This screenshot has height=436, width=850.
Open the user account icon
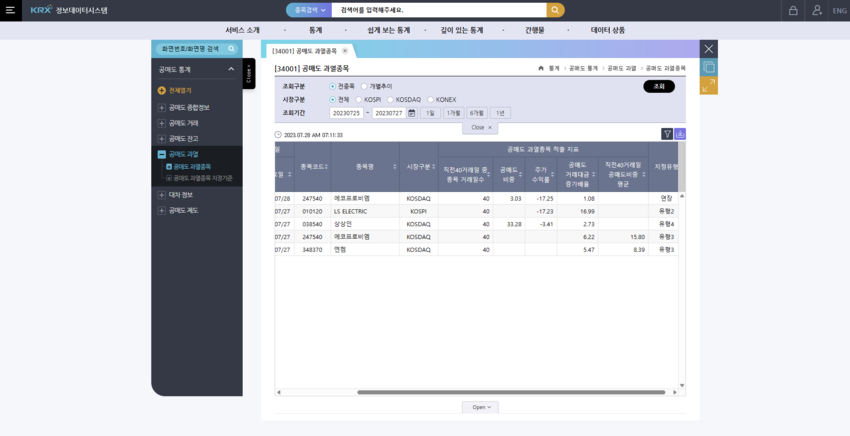[817, 10]
